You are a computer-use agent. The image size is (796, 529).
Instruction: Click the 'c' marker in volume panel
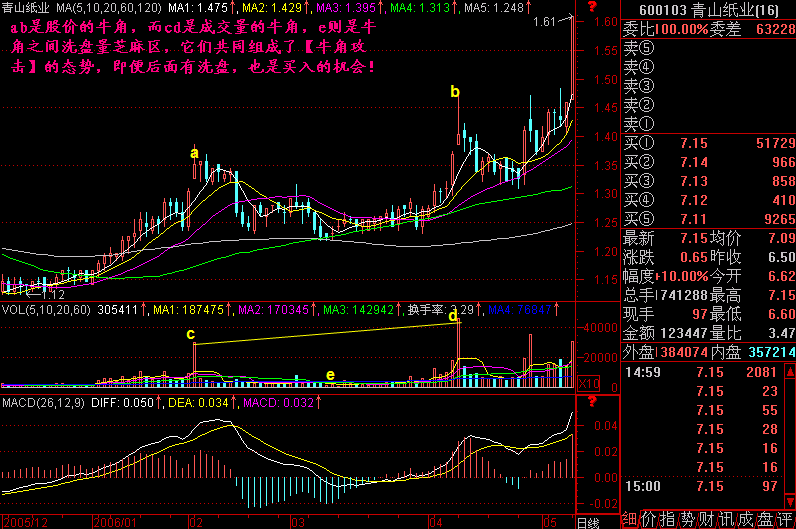(x=190, y=333)
